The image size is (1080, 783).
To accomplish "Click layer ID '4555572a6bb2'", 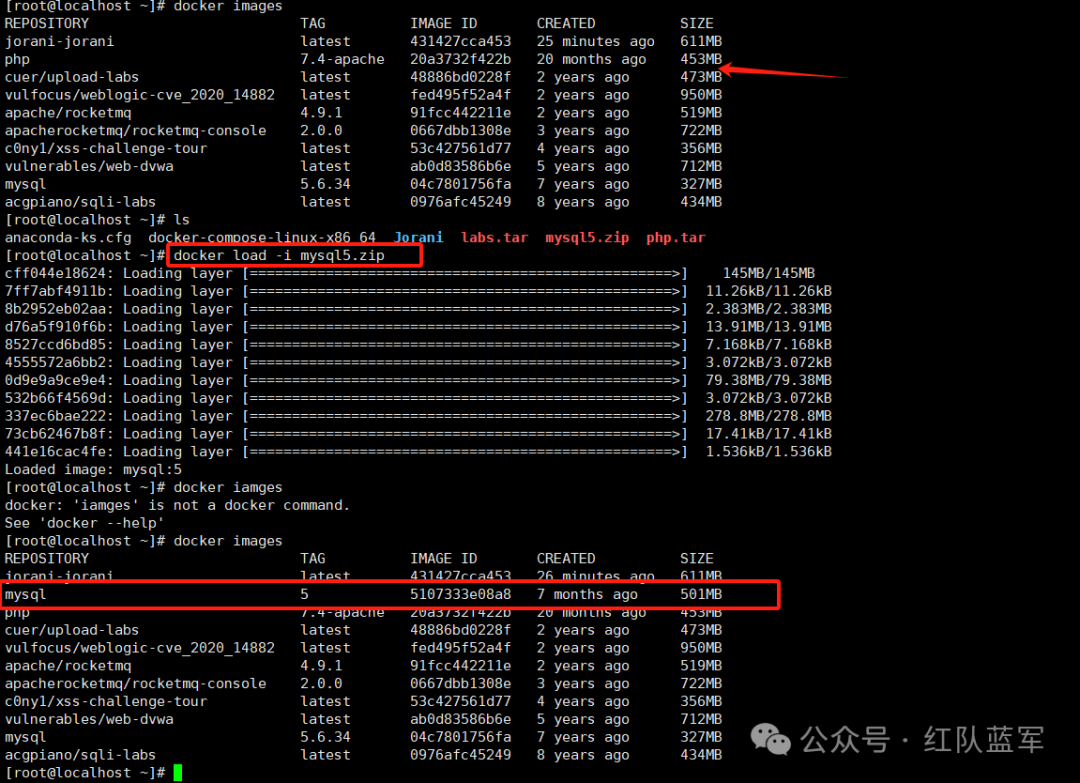I will (x=55, y=363).
